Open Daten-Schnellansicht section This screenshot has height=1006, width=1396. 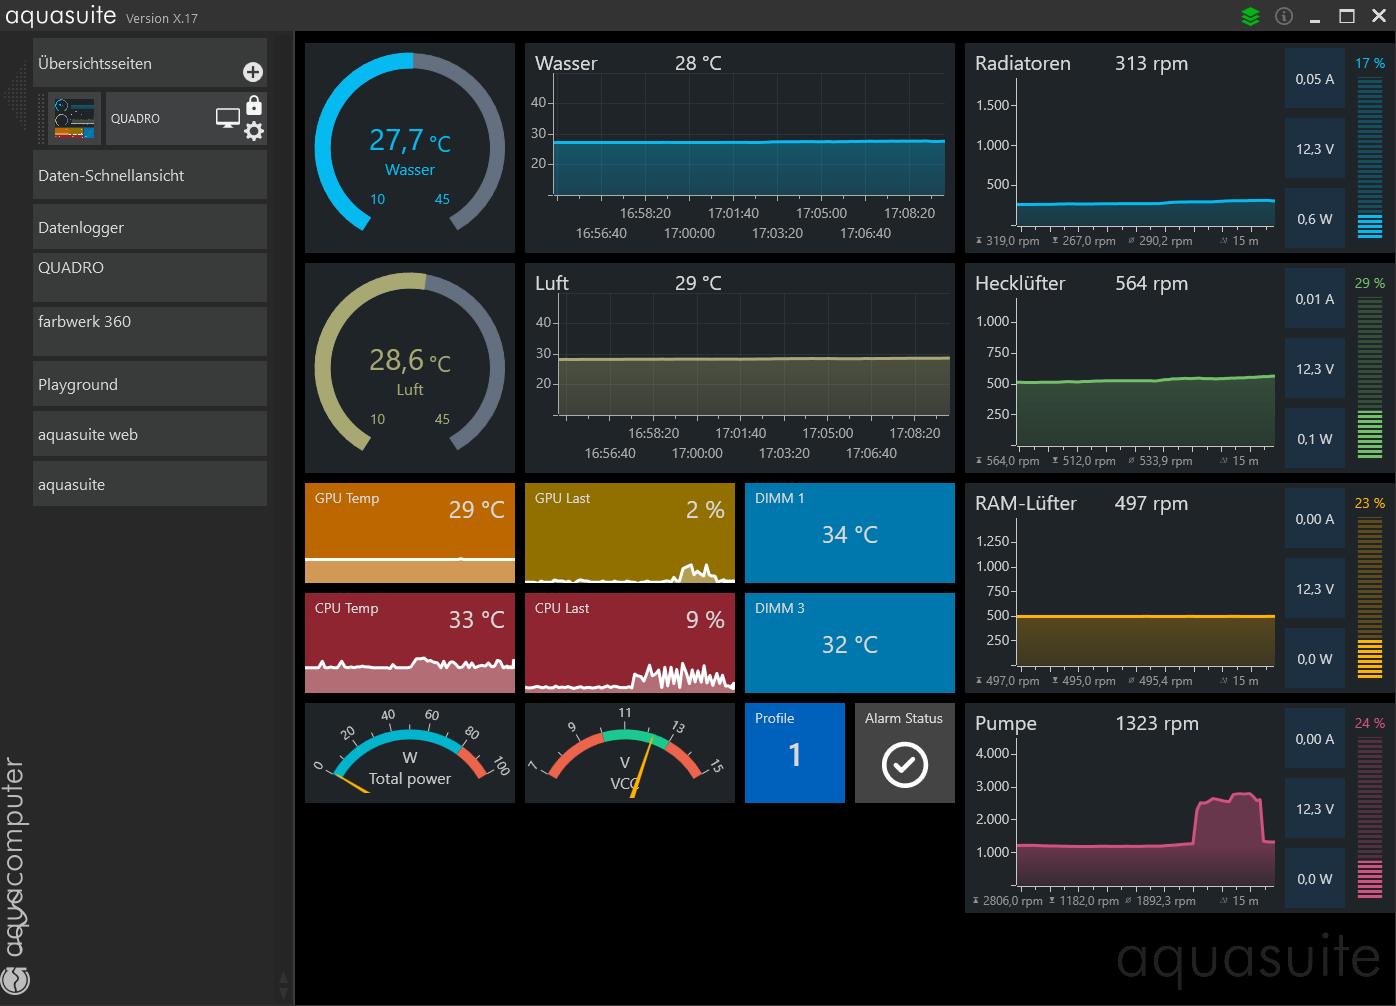pos(150,175)
